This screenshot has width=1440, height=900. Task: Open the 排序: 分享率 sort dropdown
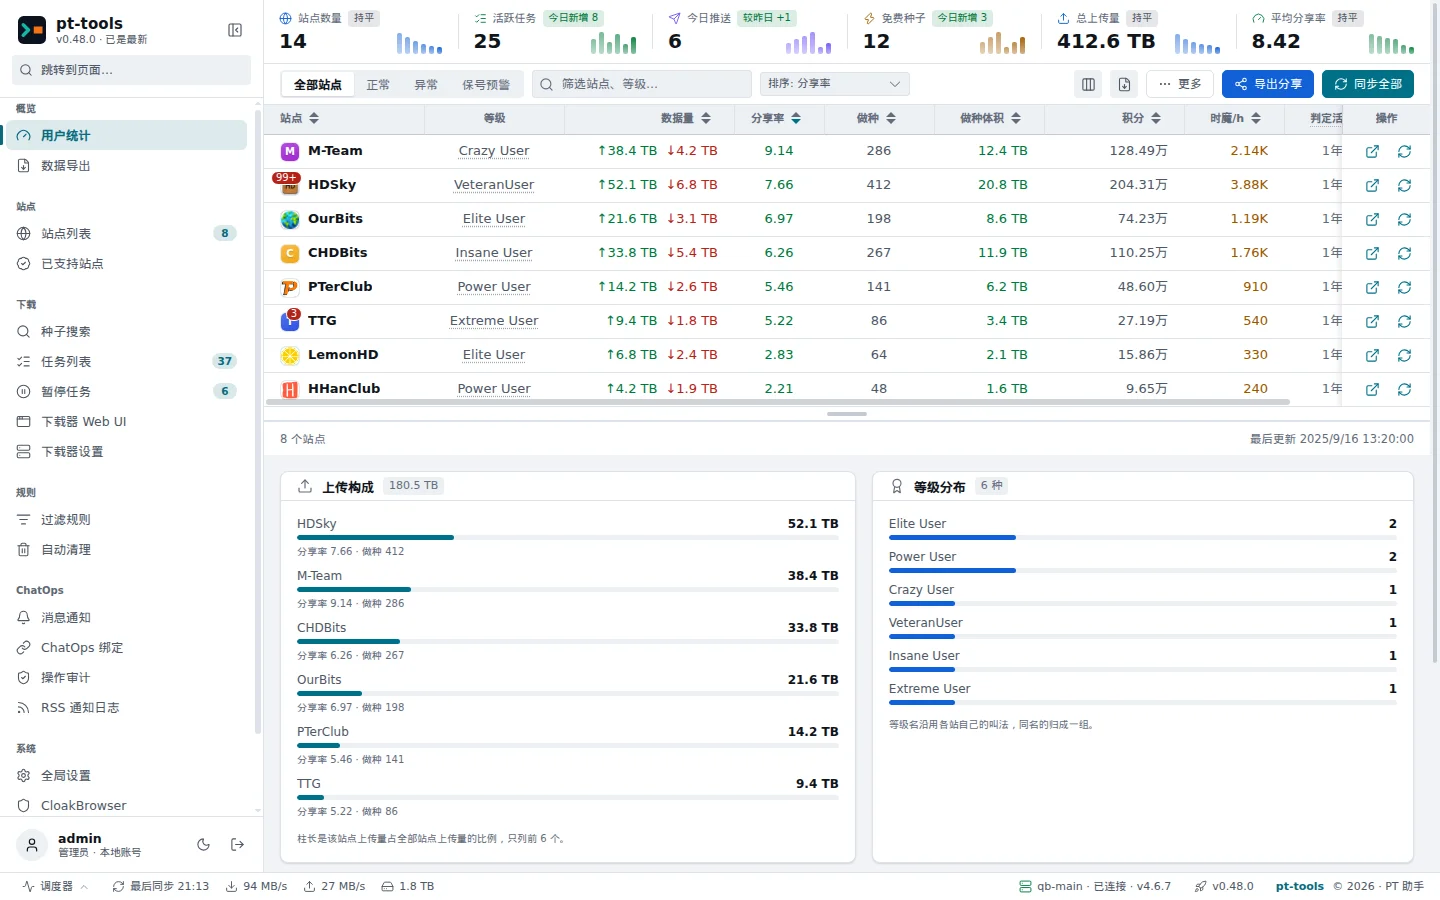835,84
